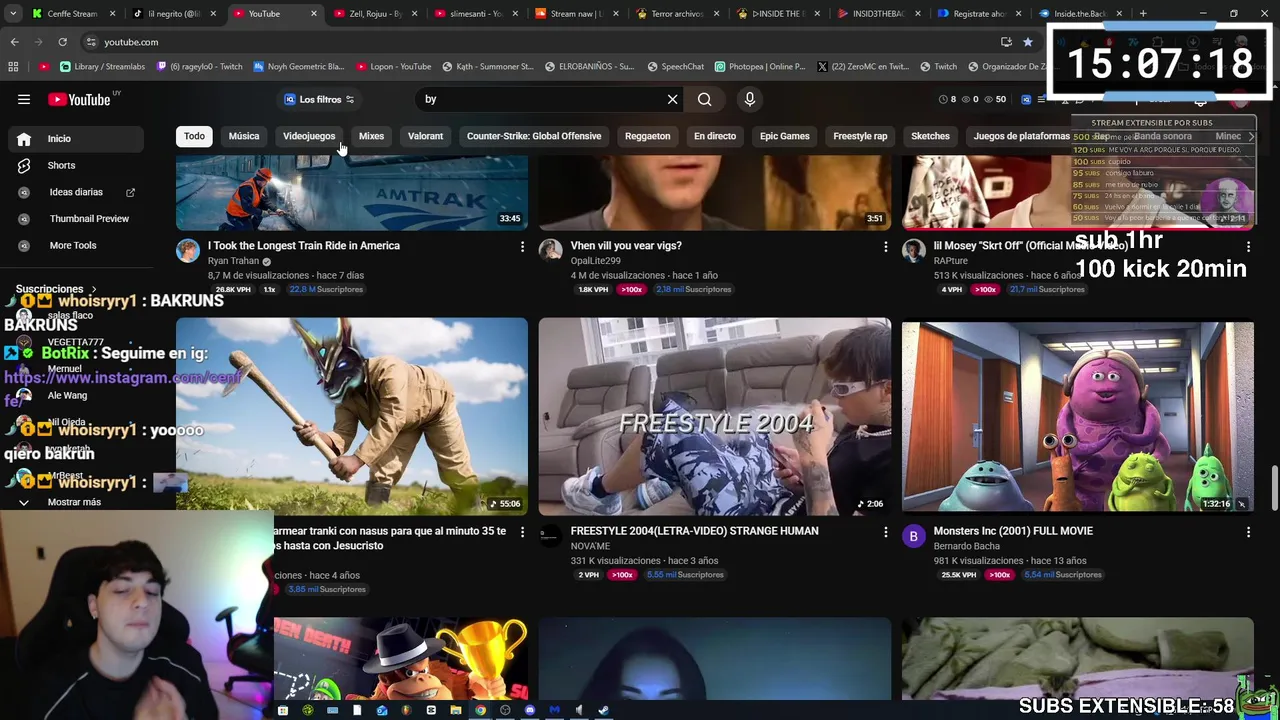The height and width of the screenshot is (720, 1280).
Task: Open options for 'I Took the Longest Train Ride' video
Action: coord(522,246)
